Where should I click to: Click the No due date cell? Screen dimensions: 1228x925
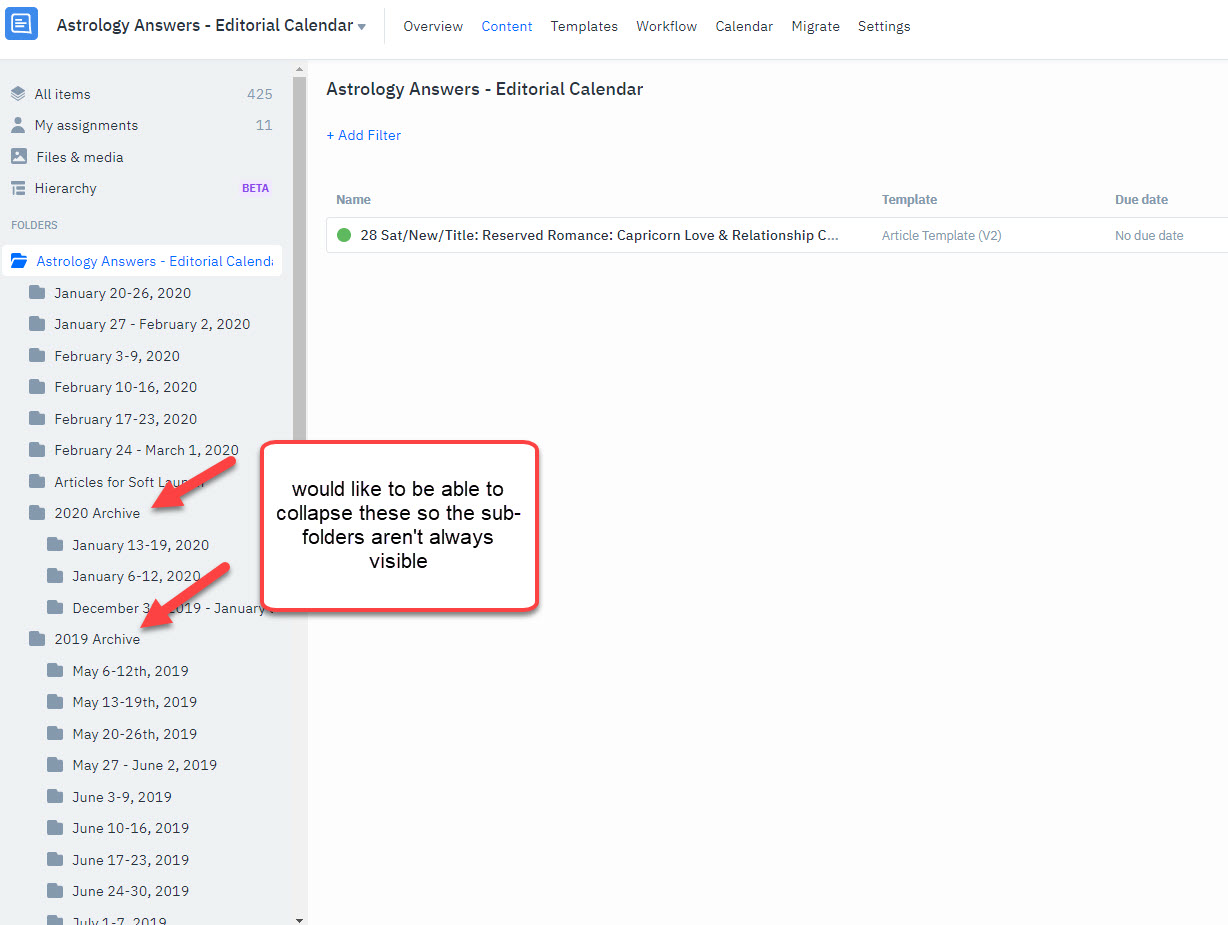click(1149, 236)
